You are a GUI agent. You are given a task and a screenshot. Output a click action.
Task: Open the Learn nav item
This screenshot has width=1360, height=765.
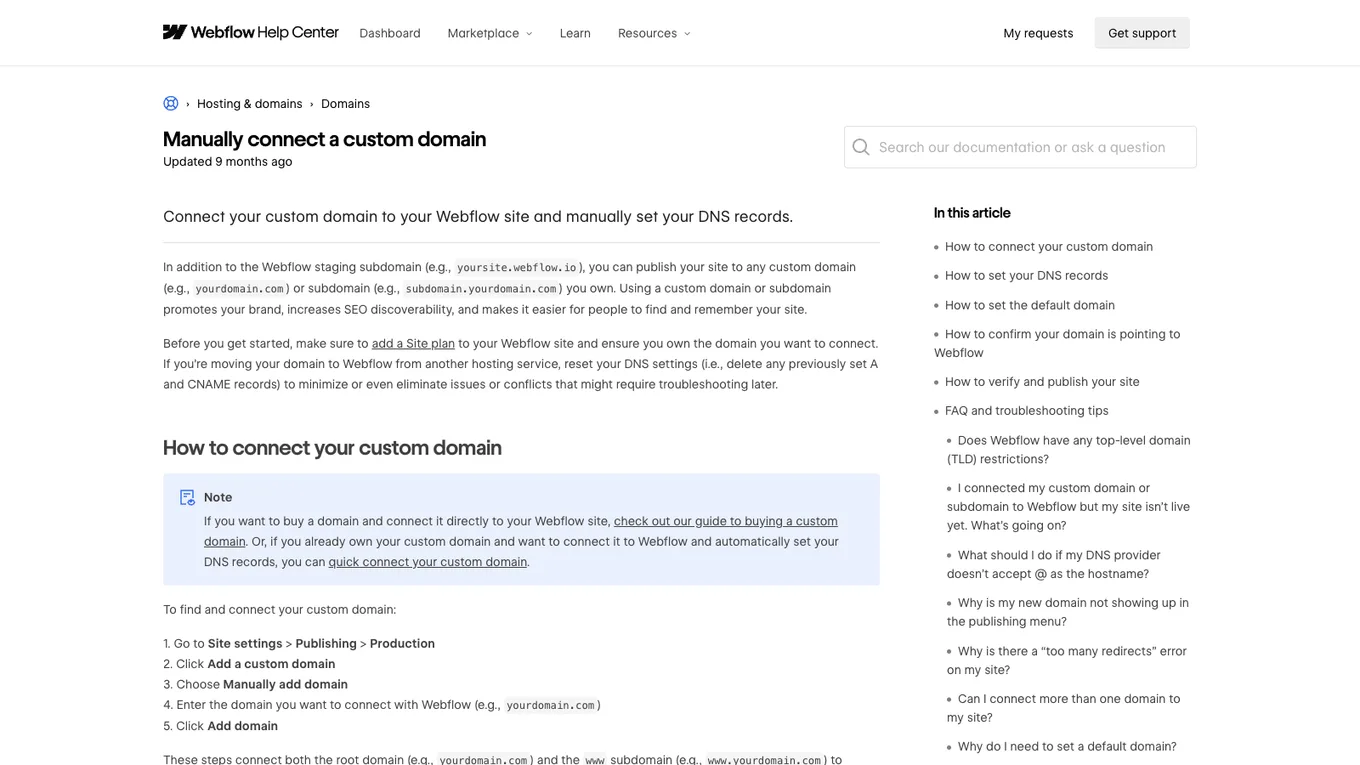[x=575, y=33]
